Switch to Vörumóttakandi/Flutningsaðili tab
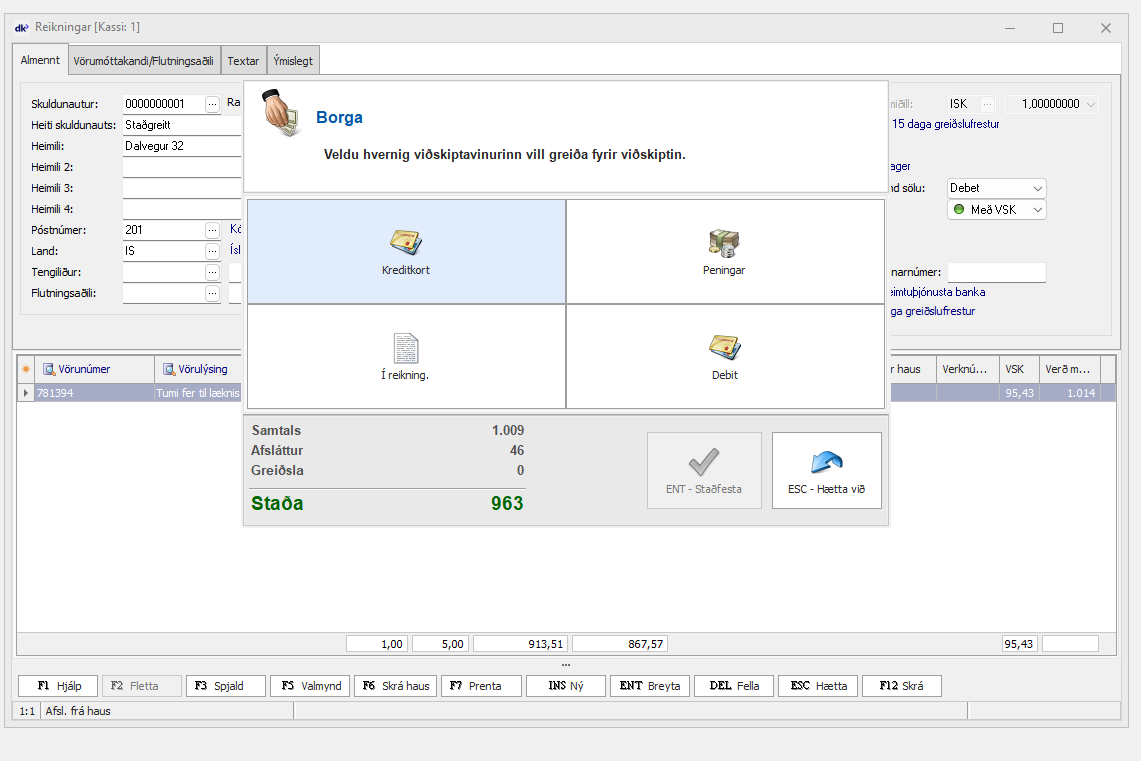The width and height of the screenshot is (1141, 761). point(144,61)
